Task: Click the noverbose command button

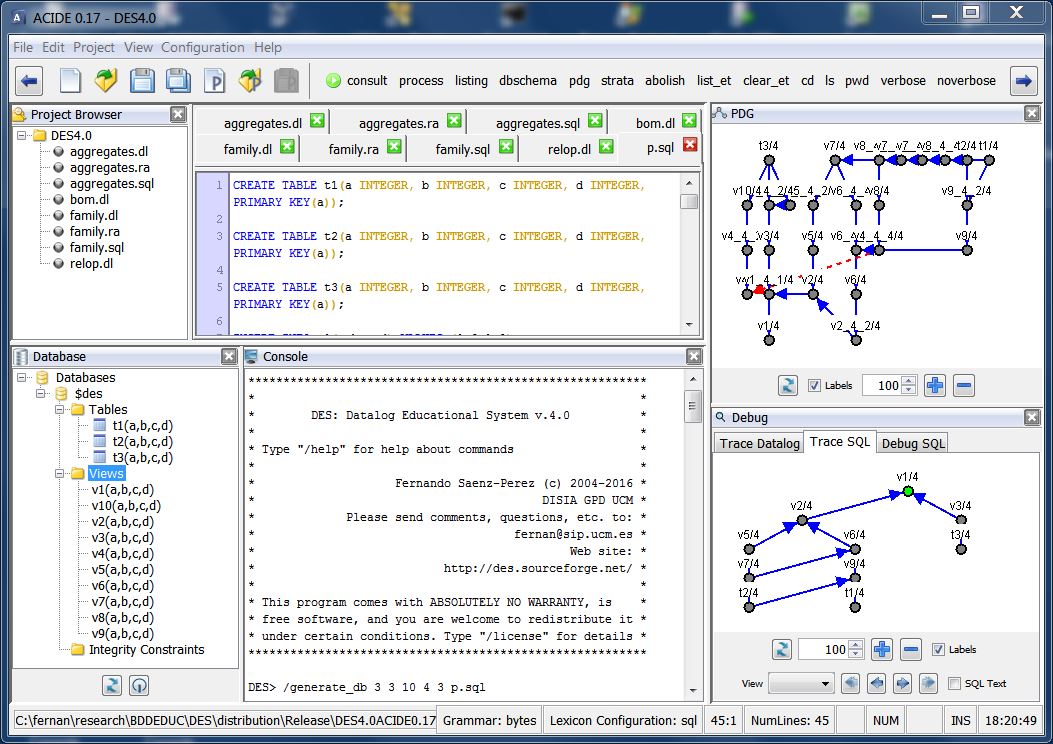Action: [966, 81]
